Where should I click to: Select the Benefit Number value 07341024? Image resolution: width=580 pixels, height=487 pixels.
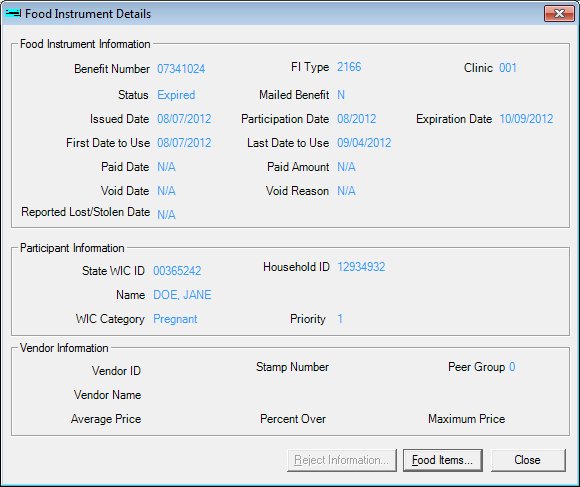[x=181, y=69]
